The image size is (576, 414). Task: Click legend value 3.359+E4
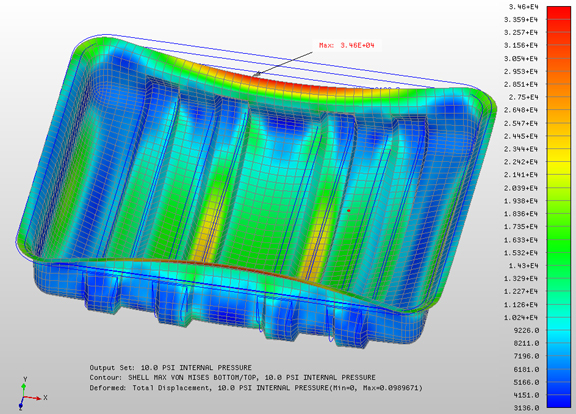(521, 19)
